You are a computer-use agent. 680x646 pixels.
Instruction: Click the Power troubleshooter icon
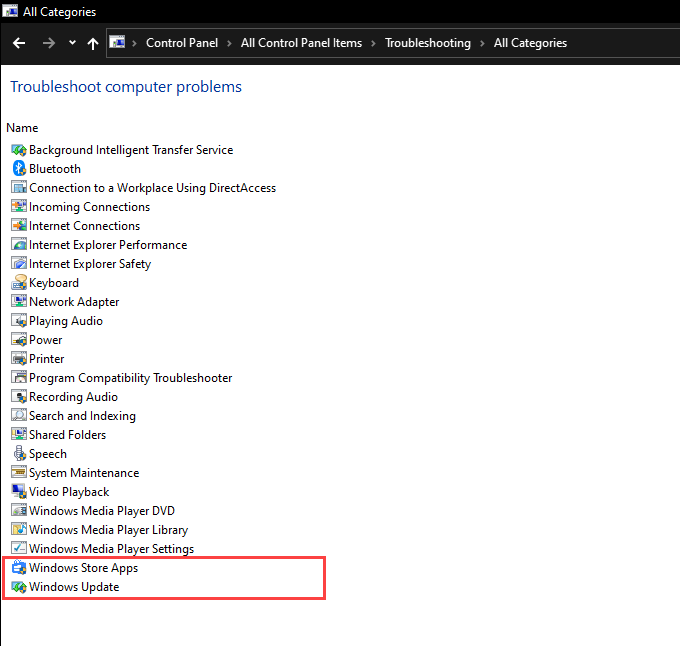coord(19,340)
